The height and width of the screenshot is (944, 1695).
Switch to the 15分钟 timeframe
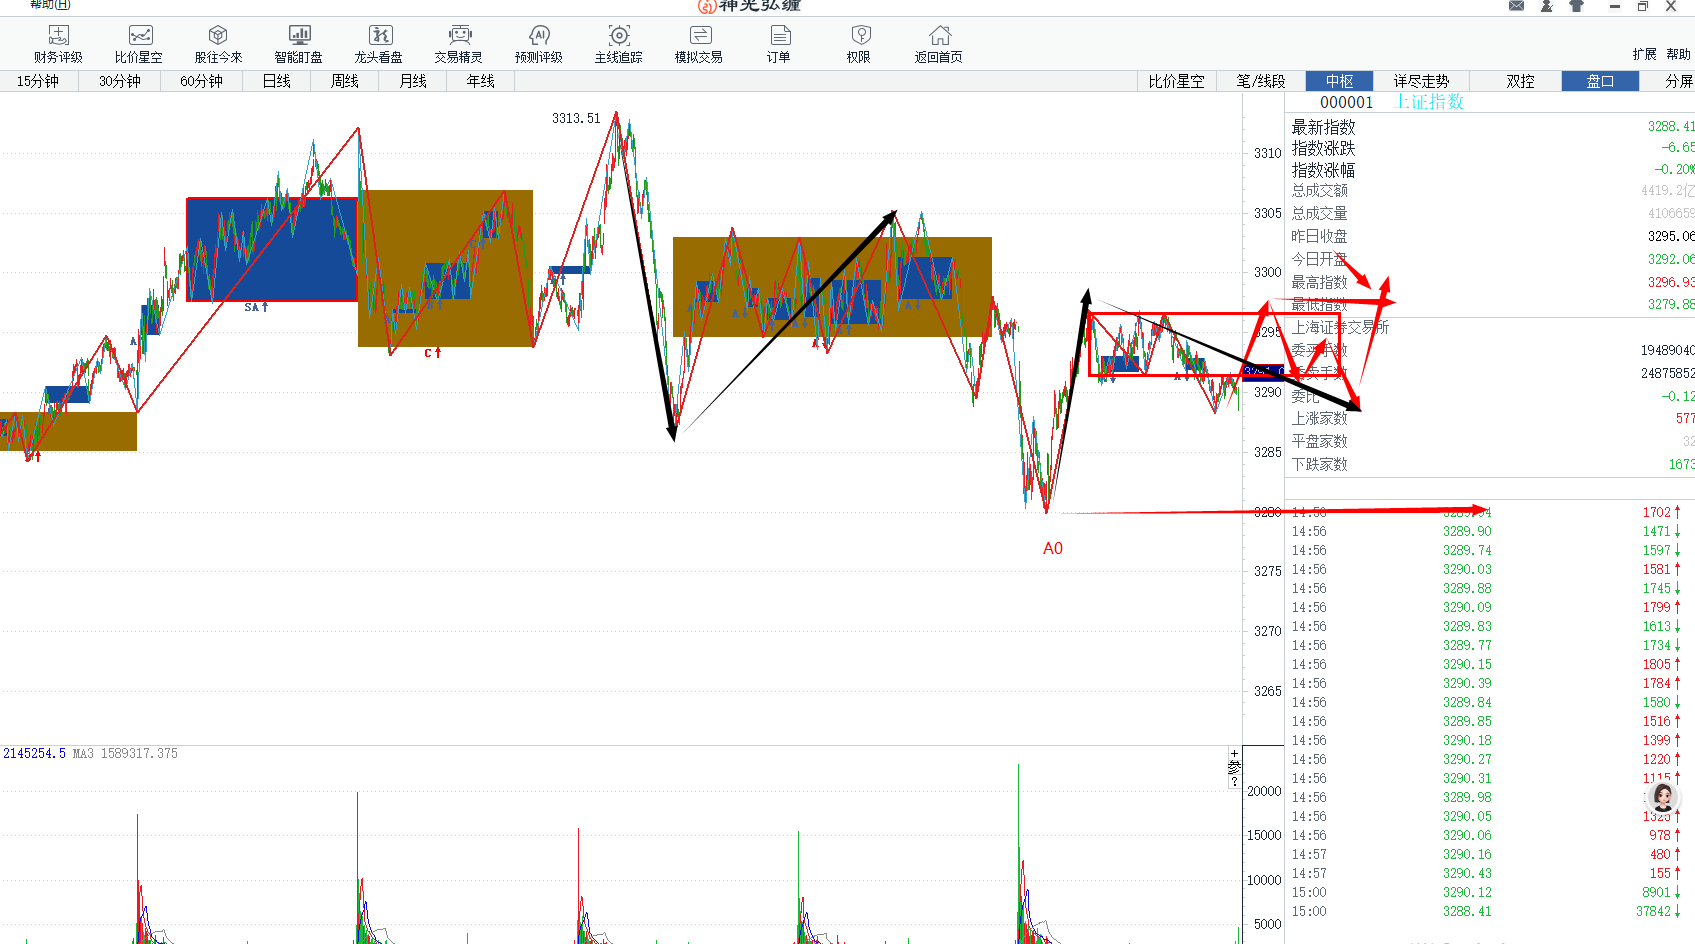[x=38, y=81]
